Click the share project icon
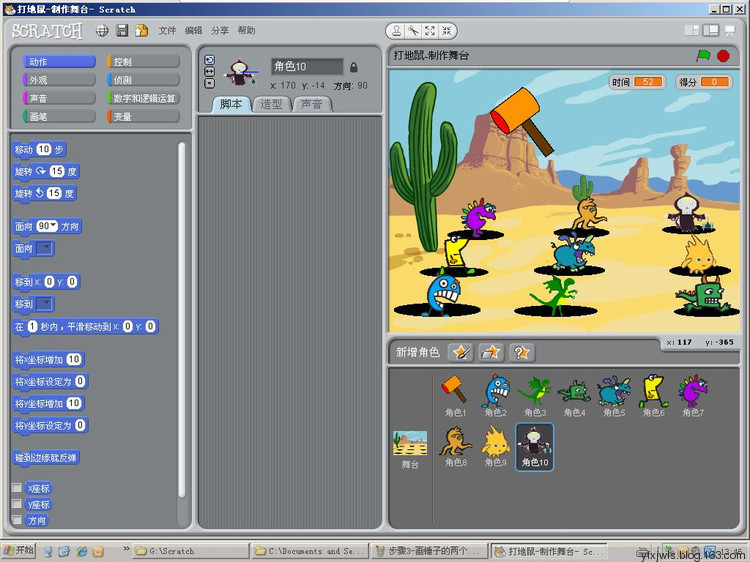 pos(142,31)
